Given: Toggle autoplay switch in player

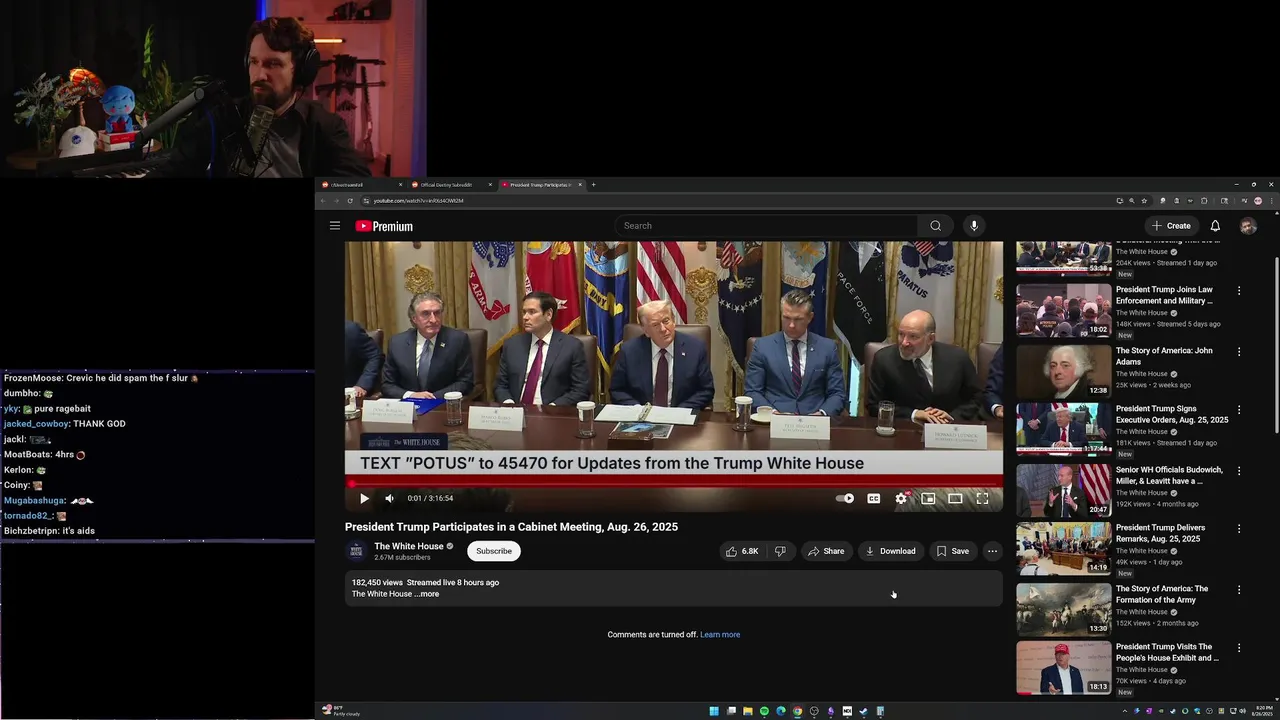Looking at the screenshot, I should click(x=846, y=498).
